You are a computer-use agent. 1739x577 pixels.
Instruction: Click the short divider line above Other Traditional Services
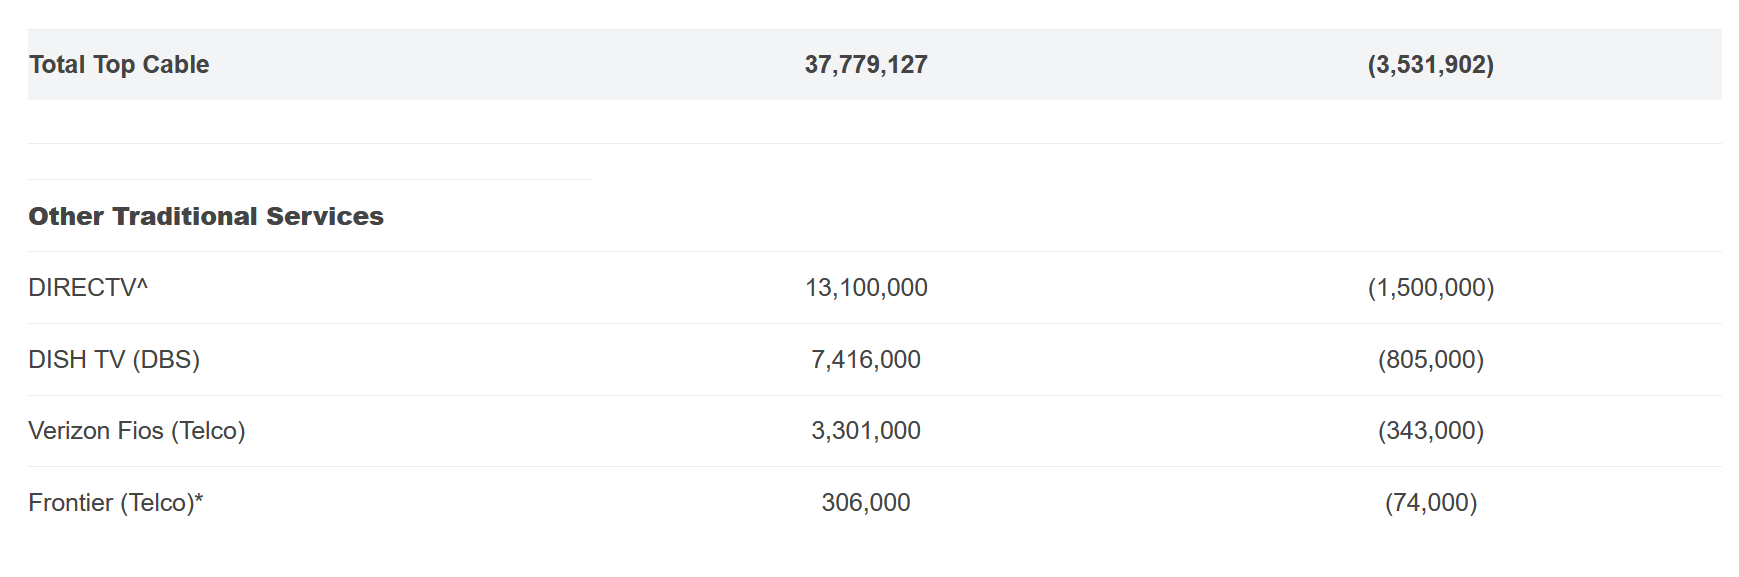tap(310, 180)
